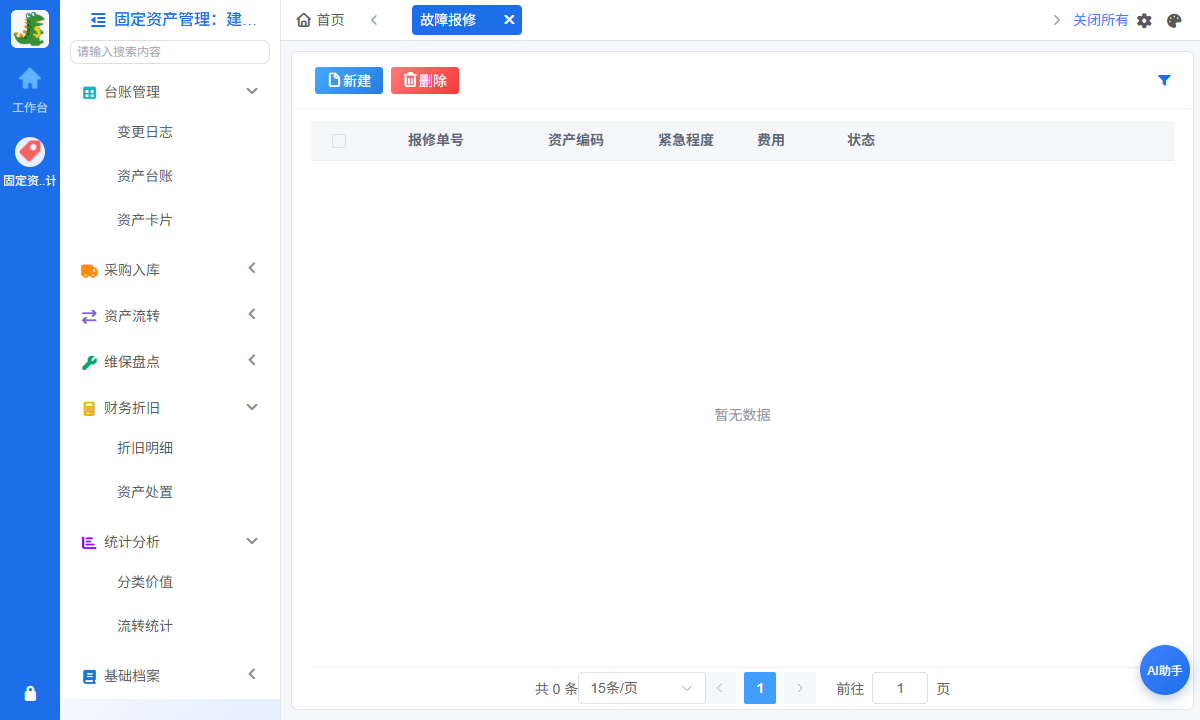
Task: Click the 统计分析 chart icon
Action: (x=89, y=542)
